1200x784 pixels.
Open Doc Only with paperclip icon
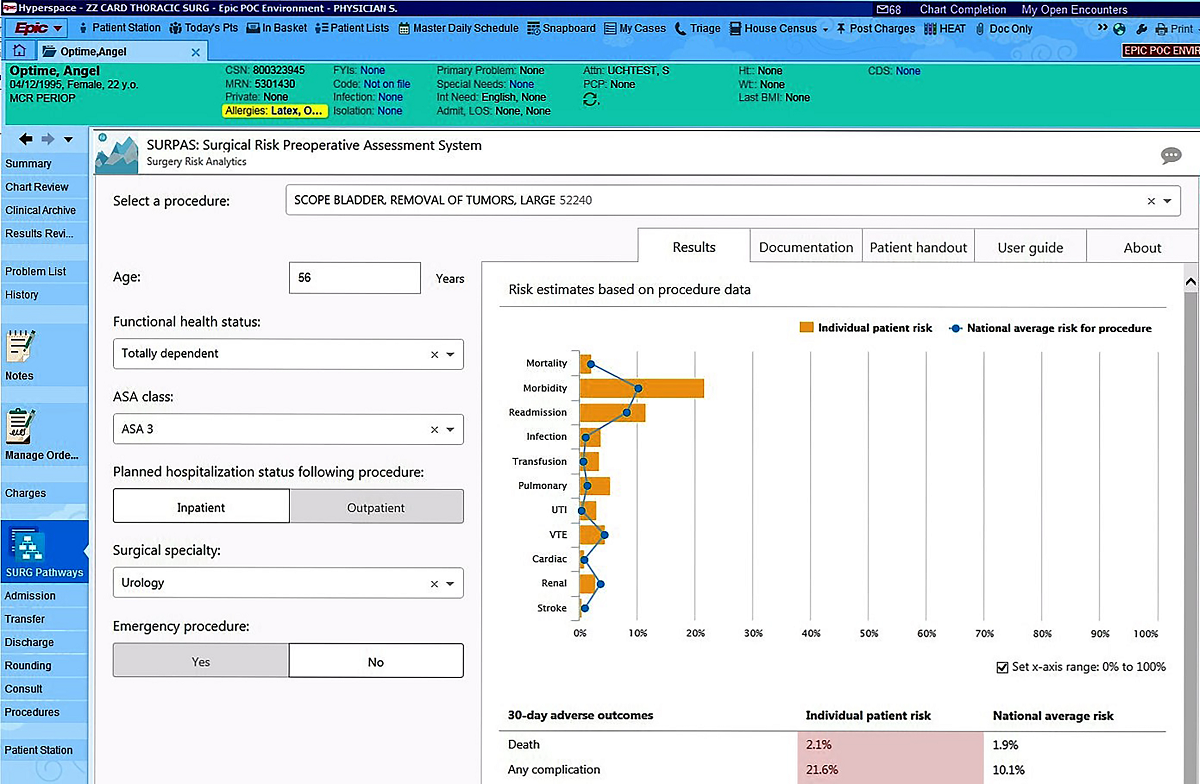(1003, 28)
